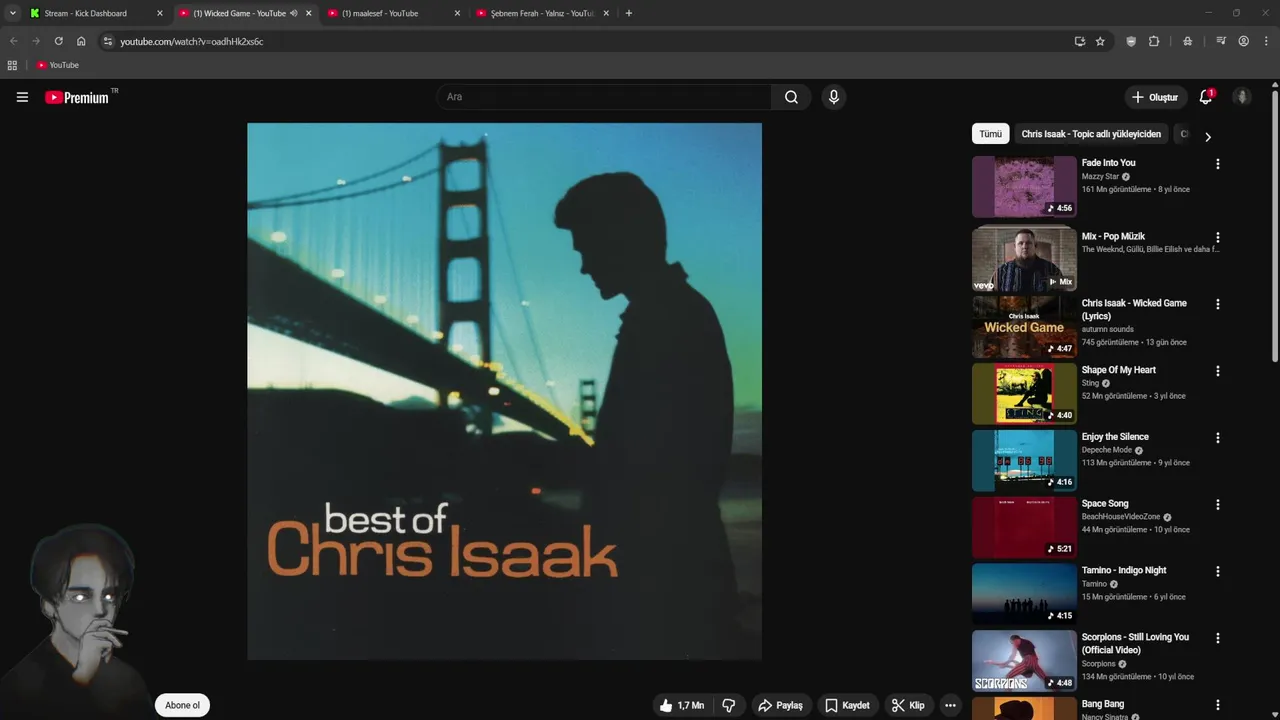Open YouTube bookmark in bookmarks bar
Screen dimensions: 1280x720
click(x=57, y=65)
